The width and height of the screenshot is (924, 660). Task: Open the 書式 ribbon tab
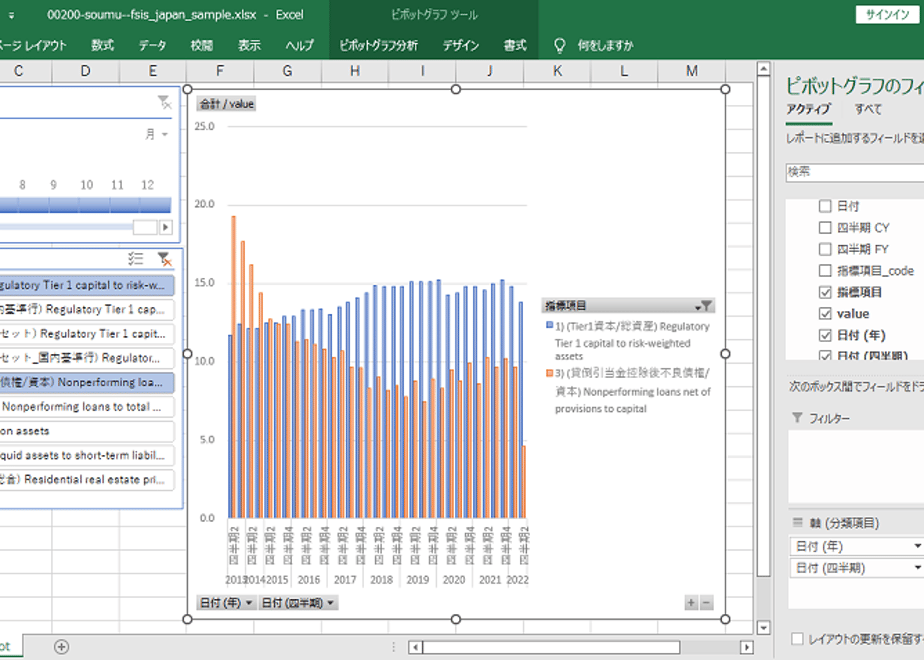[x=515, y=45]
